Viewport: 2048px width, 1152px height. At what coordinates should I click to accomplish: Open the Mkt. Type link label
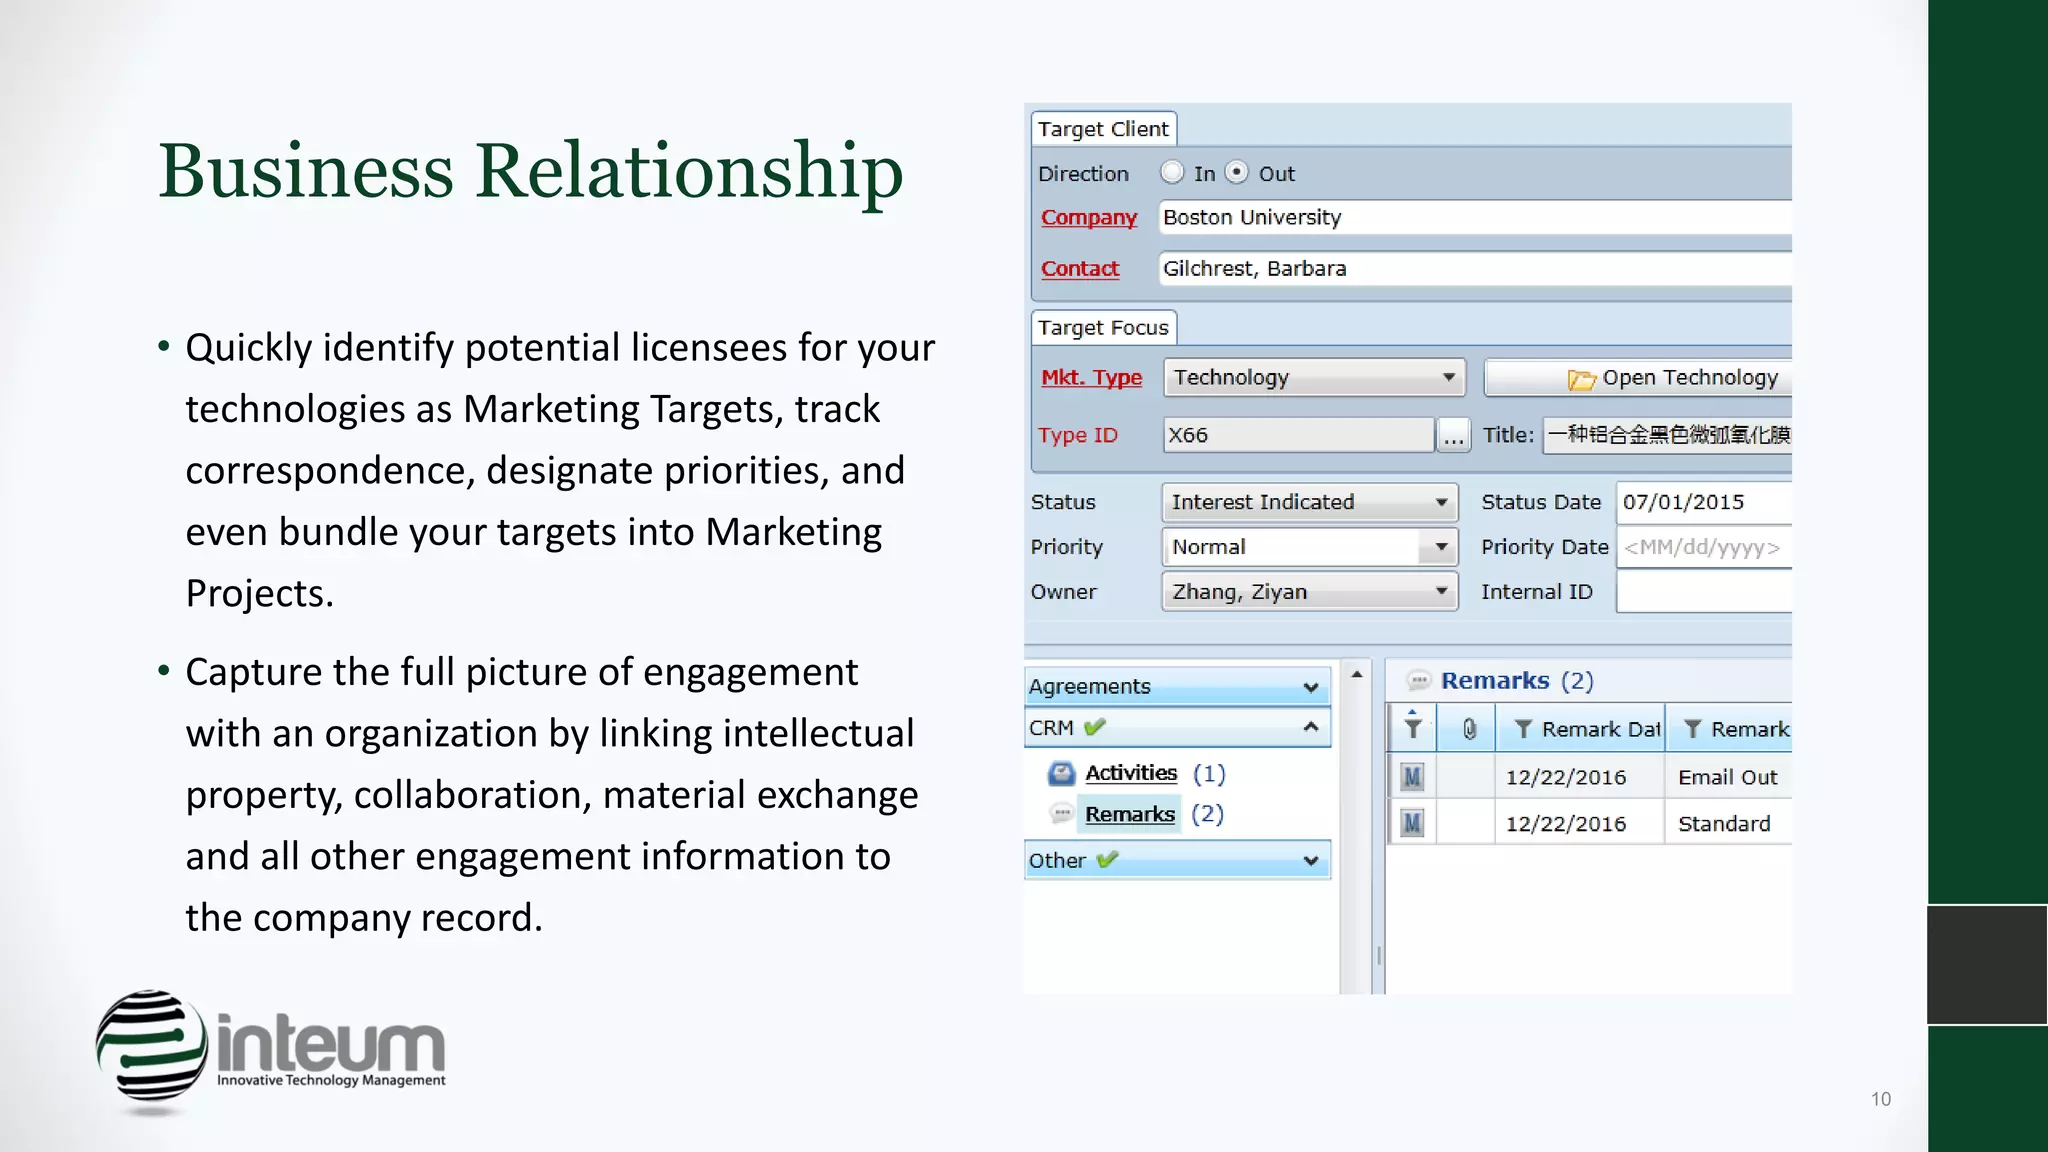[x=1091, y=377]
